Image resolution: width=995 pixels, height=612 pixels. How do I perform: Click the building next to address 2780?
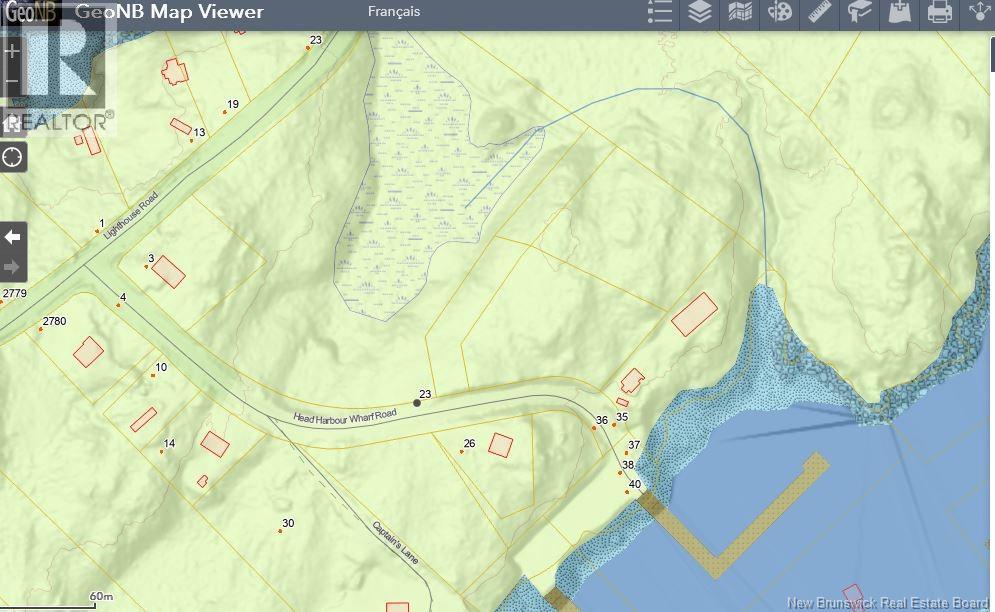88,351
